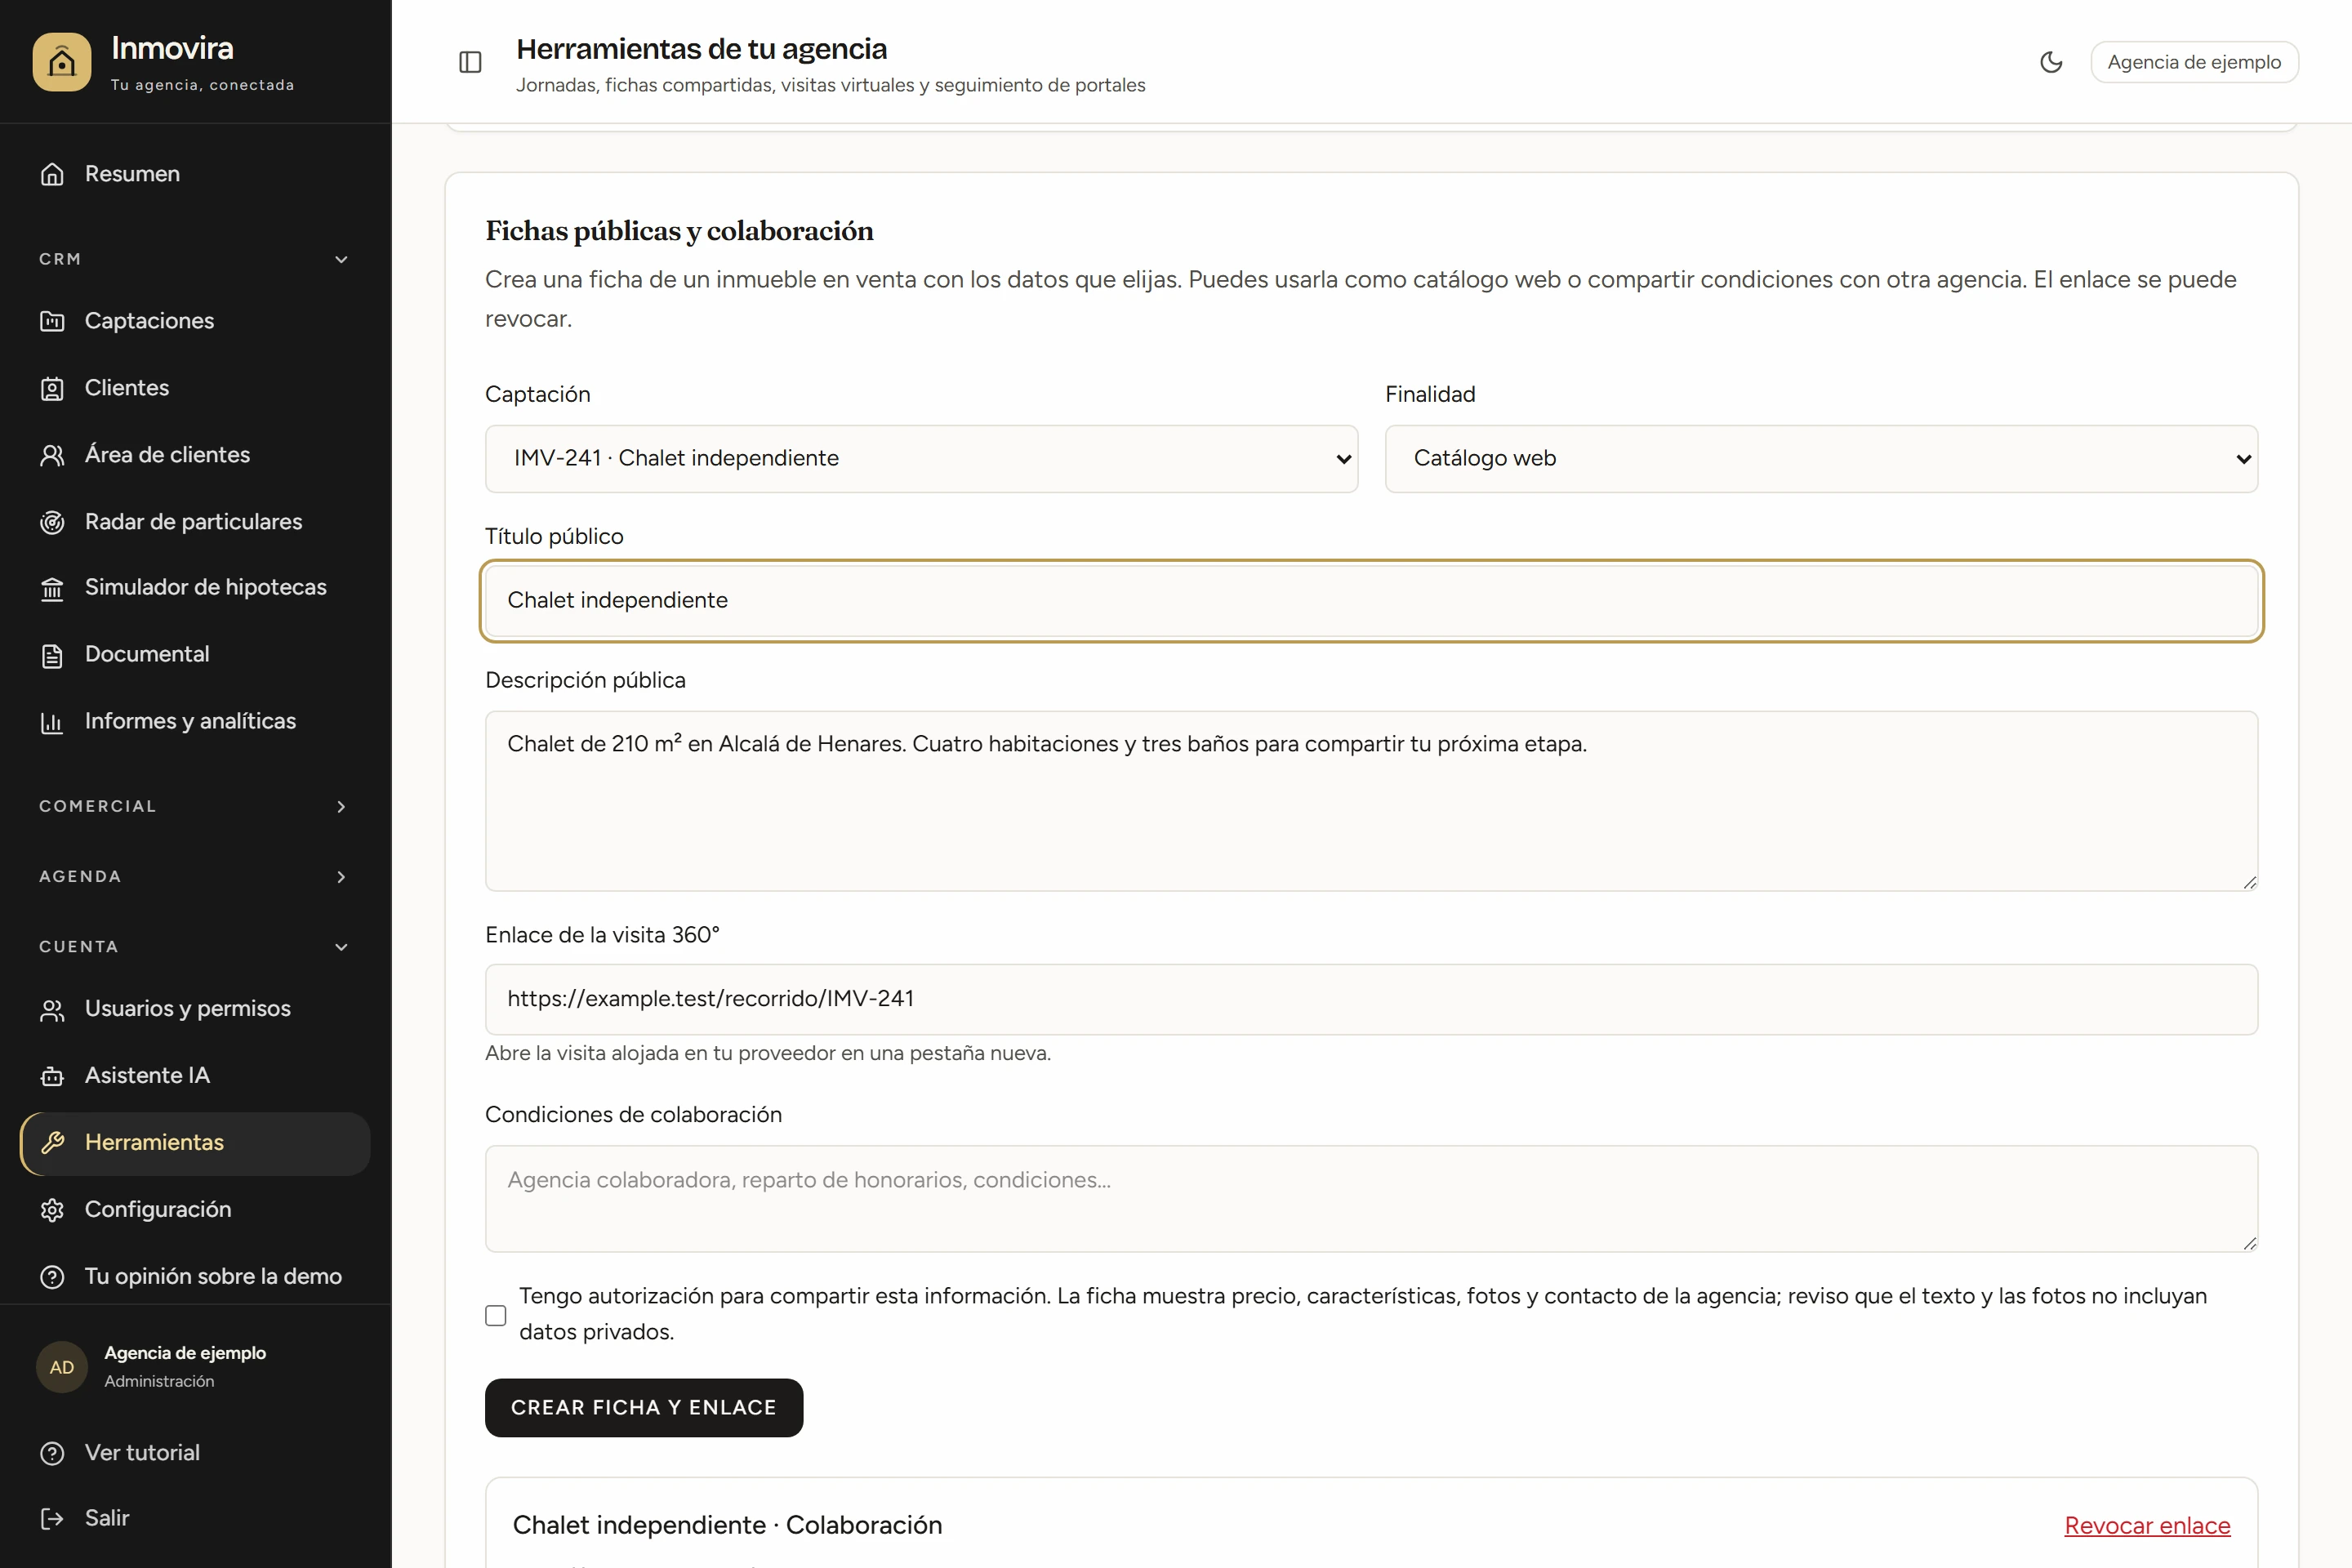The width and height of the screenshot is (2352, 1568).
Task: Go to Documental in sidebar
Action: [194, 654]
